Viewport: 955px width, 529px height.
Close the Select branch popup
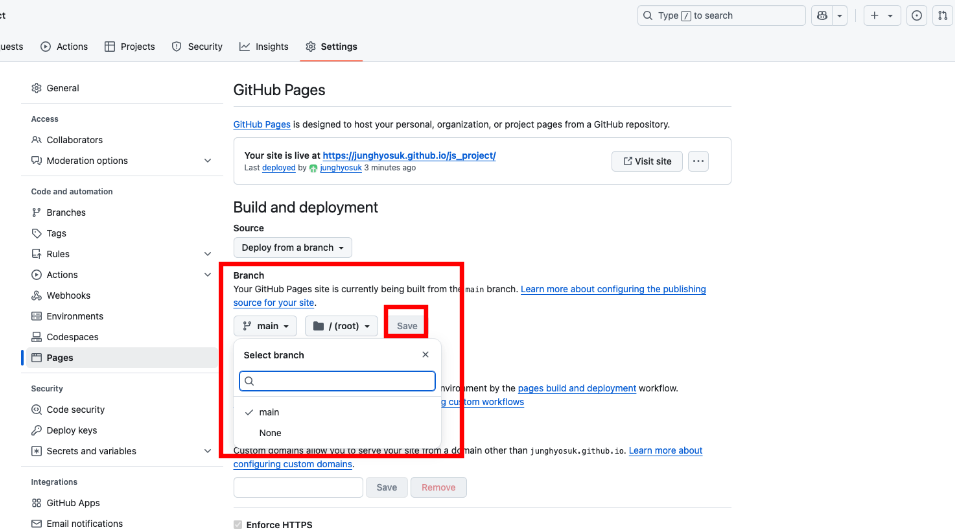pyautogui.click(x=425, y=354)
